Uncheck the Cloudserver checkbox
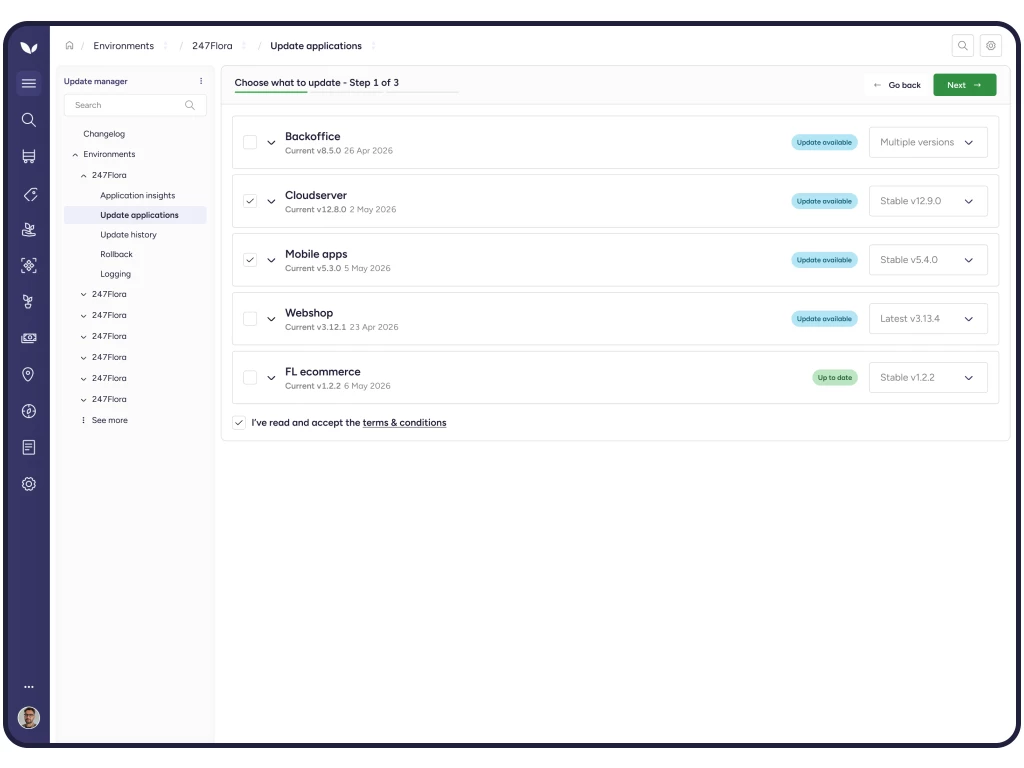This screenshot has height=768, width=1024. [250, 201]
